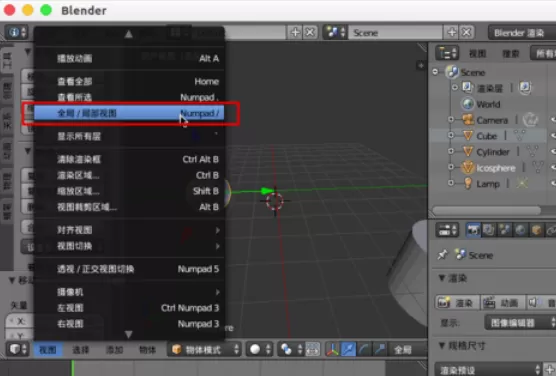Open the Render Layers properties tab icon
Screen dimensions: 556x376
[489, 230]
